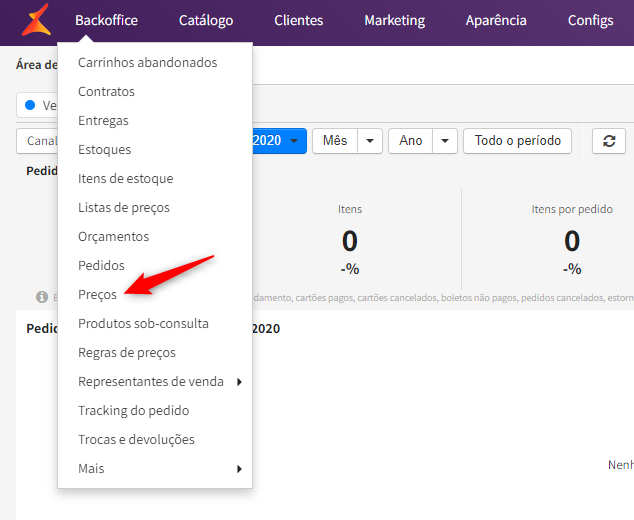This screenshot has width=634, height=520.
Task: Open Tracking do pedido entry
Action: tap(133, 411)
